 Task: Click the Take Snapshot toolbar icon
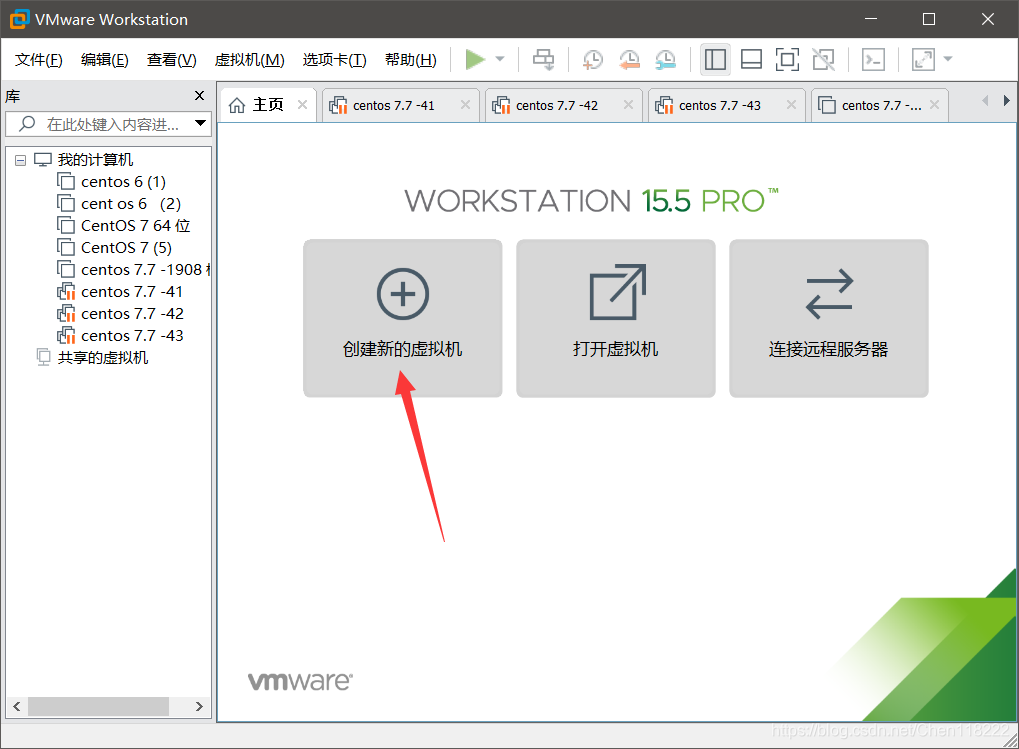(593, 59)
